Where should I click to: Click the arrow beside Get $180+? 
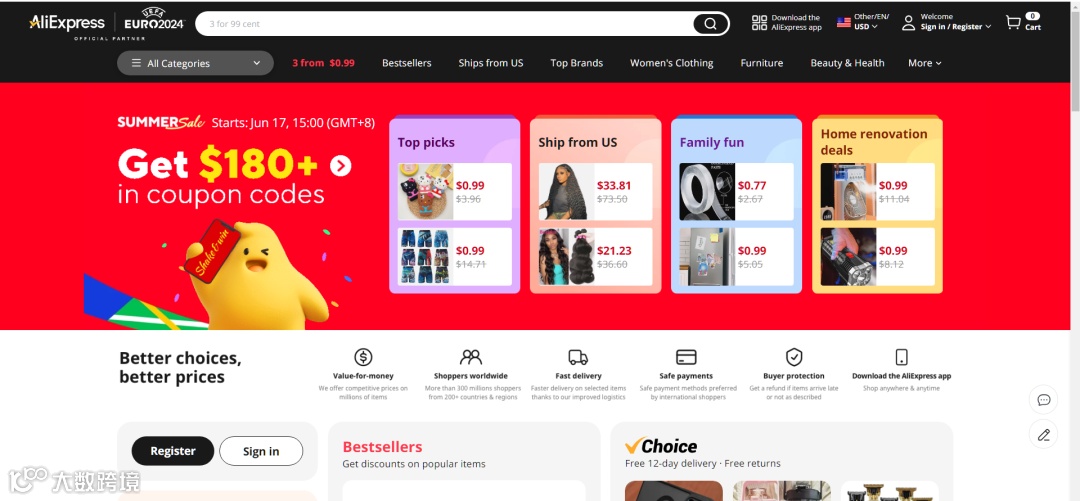(x=340, y=165)
